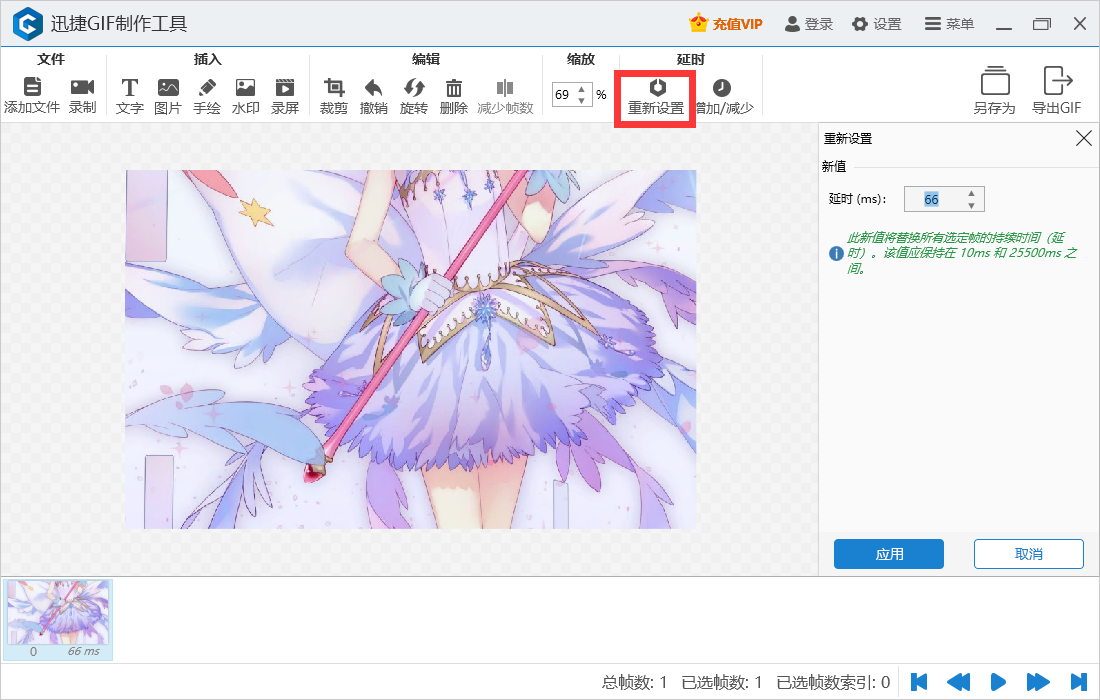Go to previous frame
This screenshot has height=700, width=1100.
[x=958, y=682]
